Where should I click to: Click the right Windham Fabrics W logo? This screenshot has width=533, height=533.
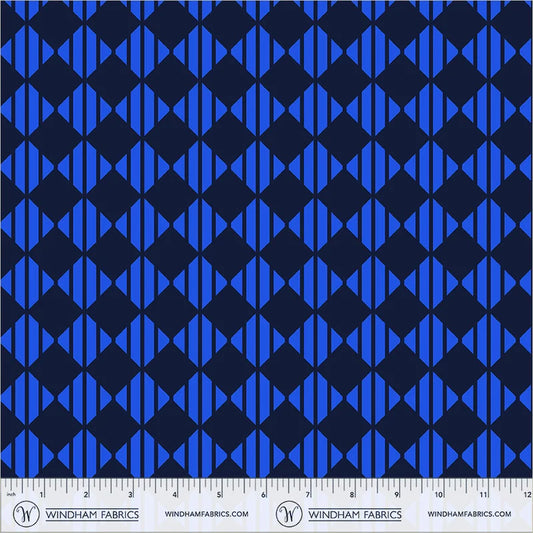click(x=289, y=514)
